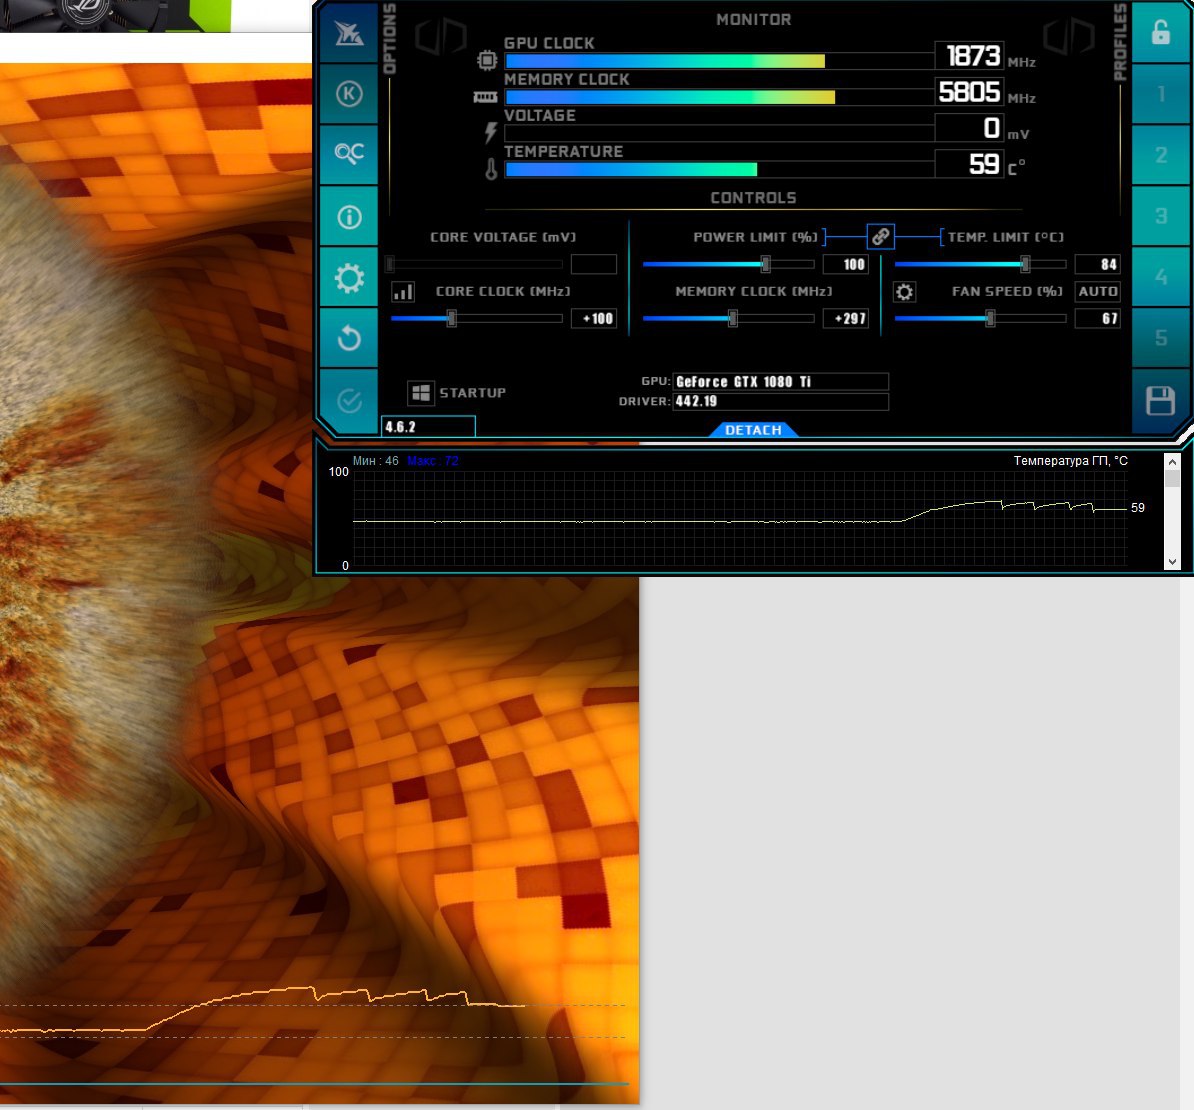Click the save profile floppy icon
Screen dimensions: 1194x1110
[1160, 400]
